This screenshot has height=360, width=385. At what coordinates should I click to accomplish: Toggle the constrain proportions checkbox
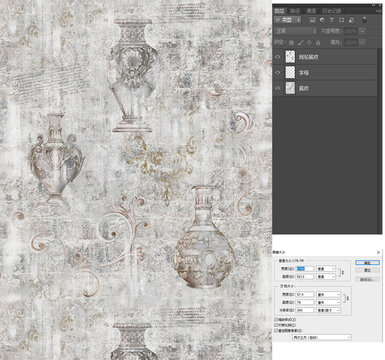tap(276, 325)
